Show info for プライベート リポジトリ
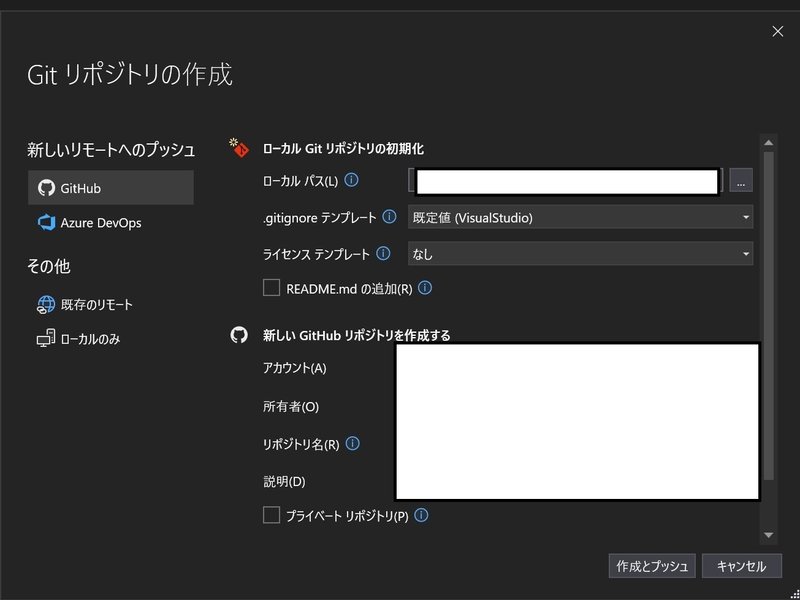Image resolution: width=800 pixels, height=600 pixels. click(x=421, y=515)
